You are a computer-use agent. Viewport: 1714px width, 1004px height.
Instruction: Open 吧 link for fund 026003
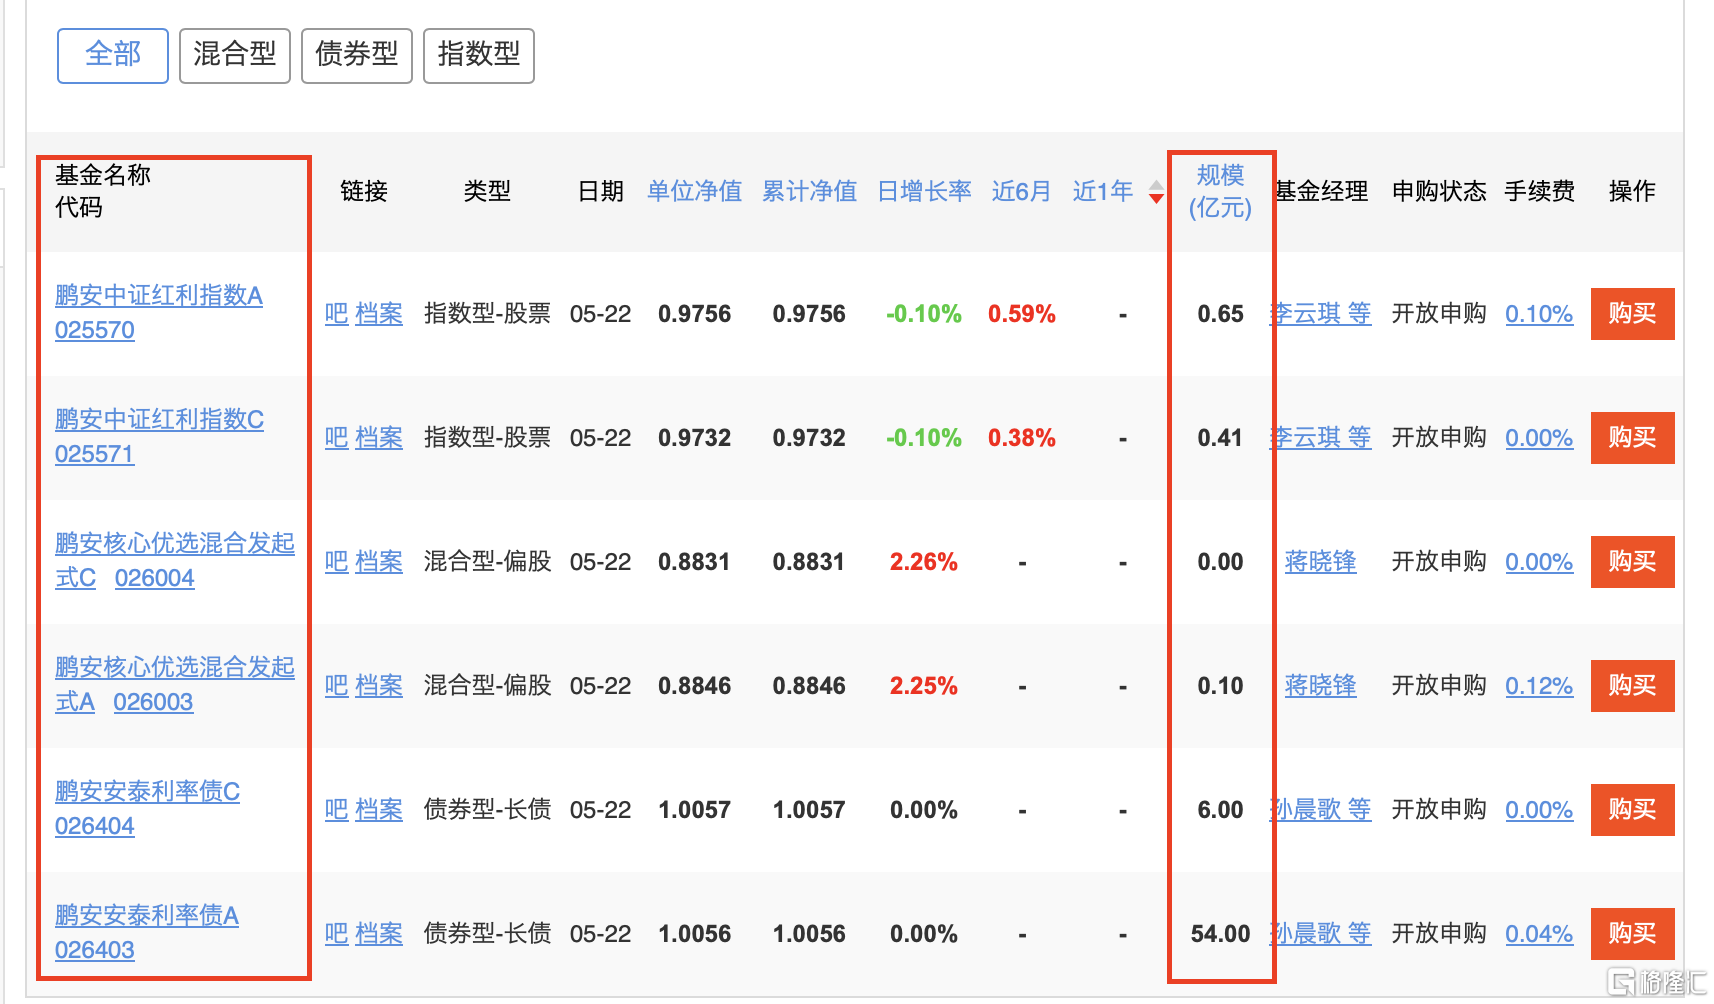point(337,686)
